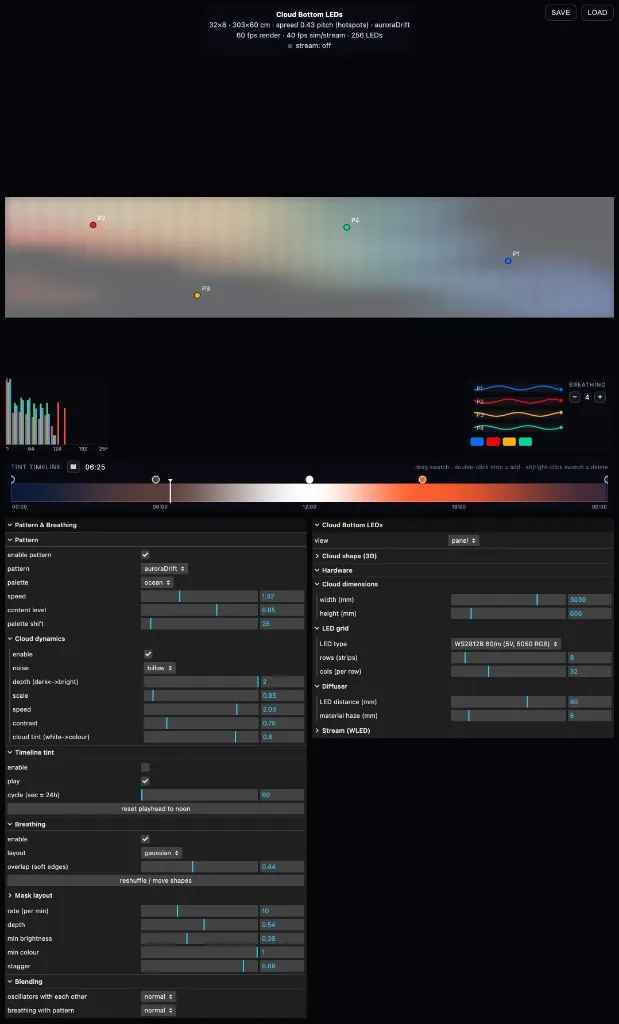Open the palette ocean dropdown
The width and height of the screenshot is (619, 1024).
pos(157,583)
